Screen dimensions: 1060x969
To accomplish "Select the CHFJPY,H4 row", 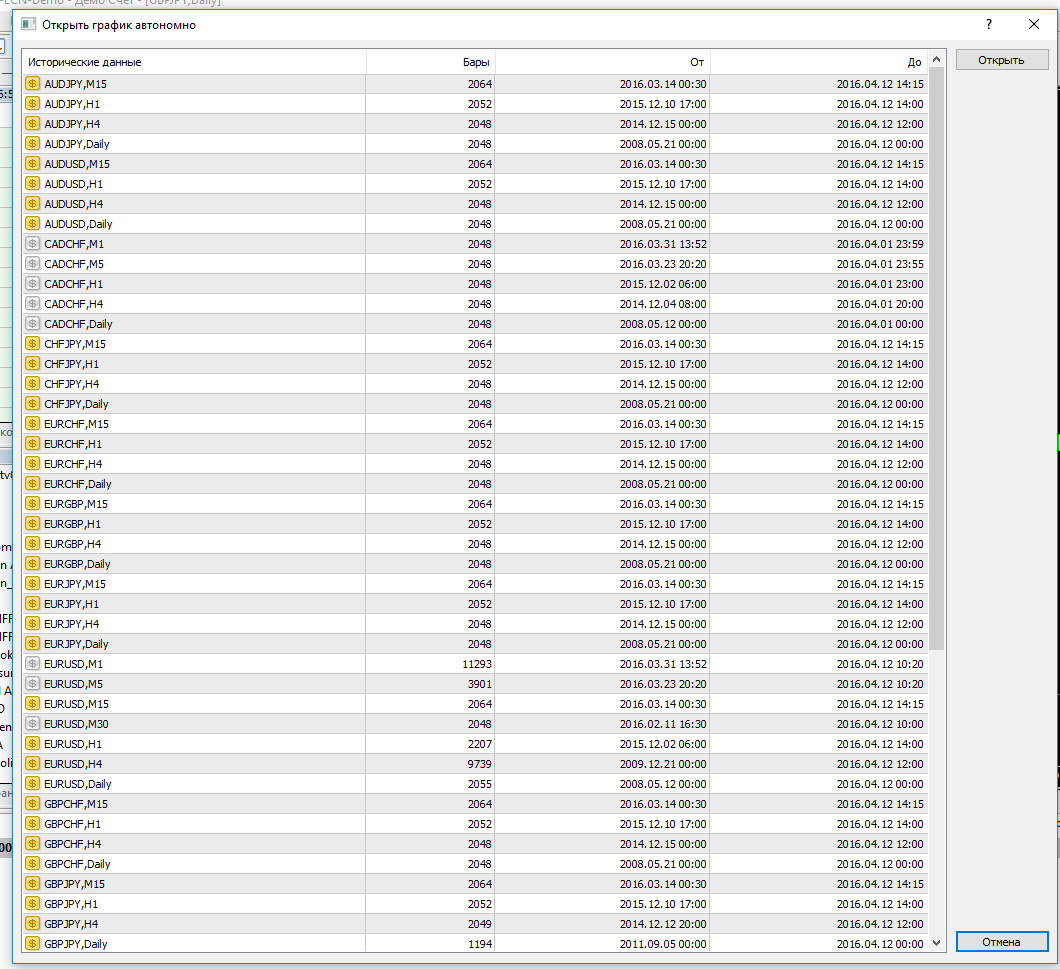I will (x=475, y=384).
